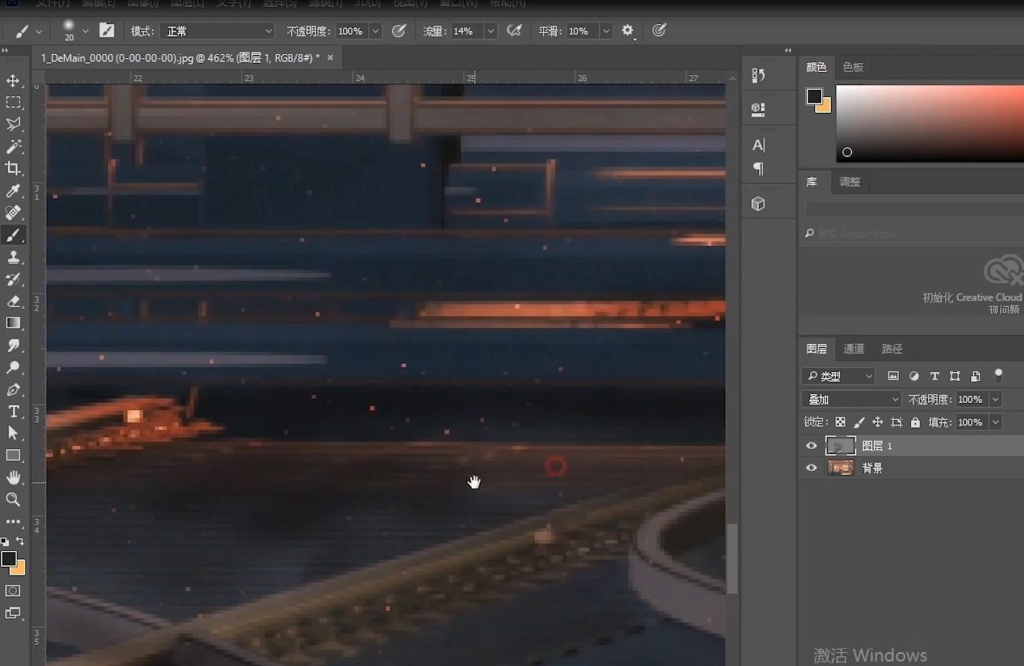Select the Brush tool in the left toolbar
Image resolution: width=1024 pixels, height=666 pixels.
coord(13,235)
